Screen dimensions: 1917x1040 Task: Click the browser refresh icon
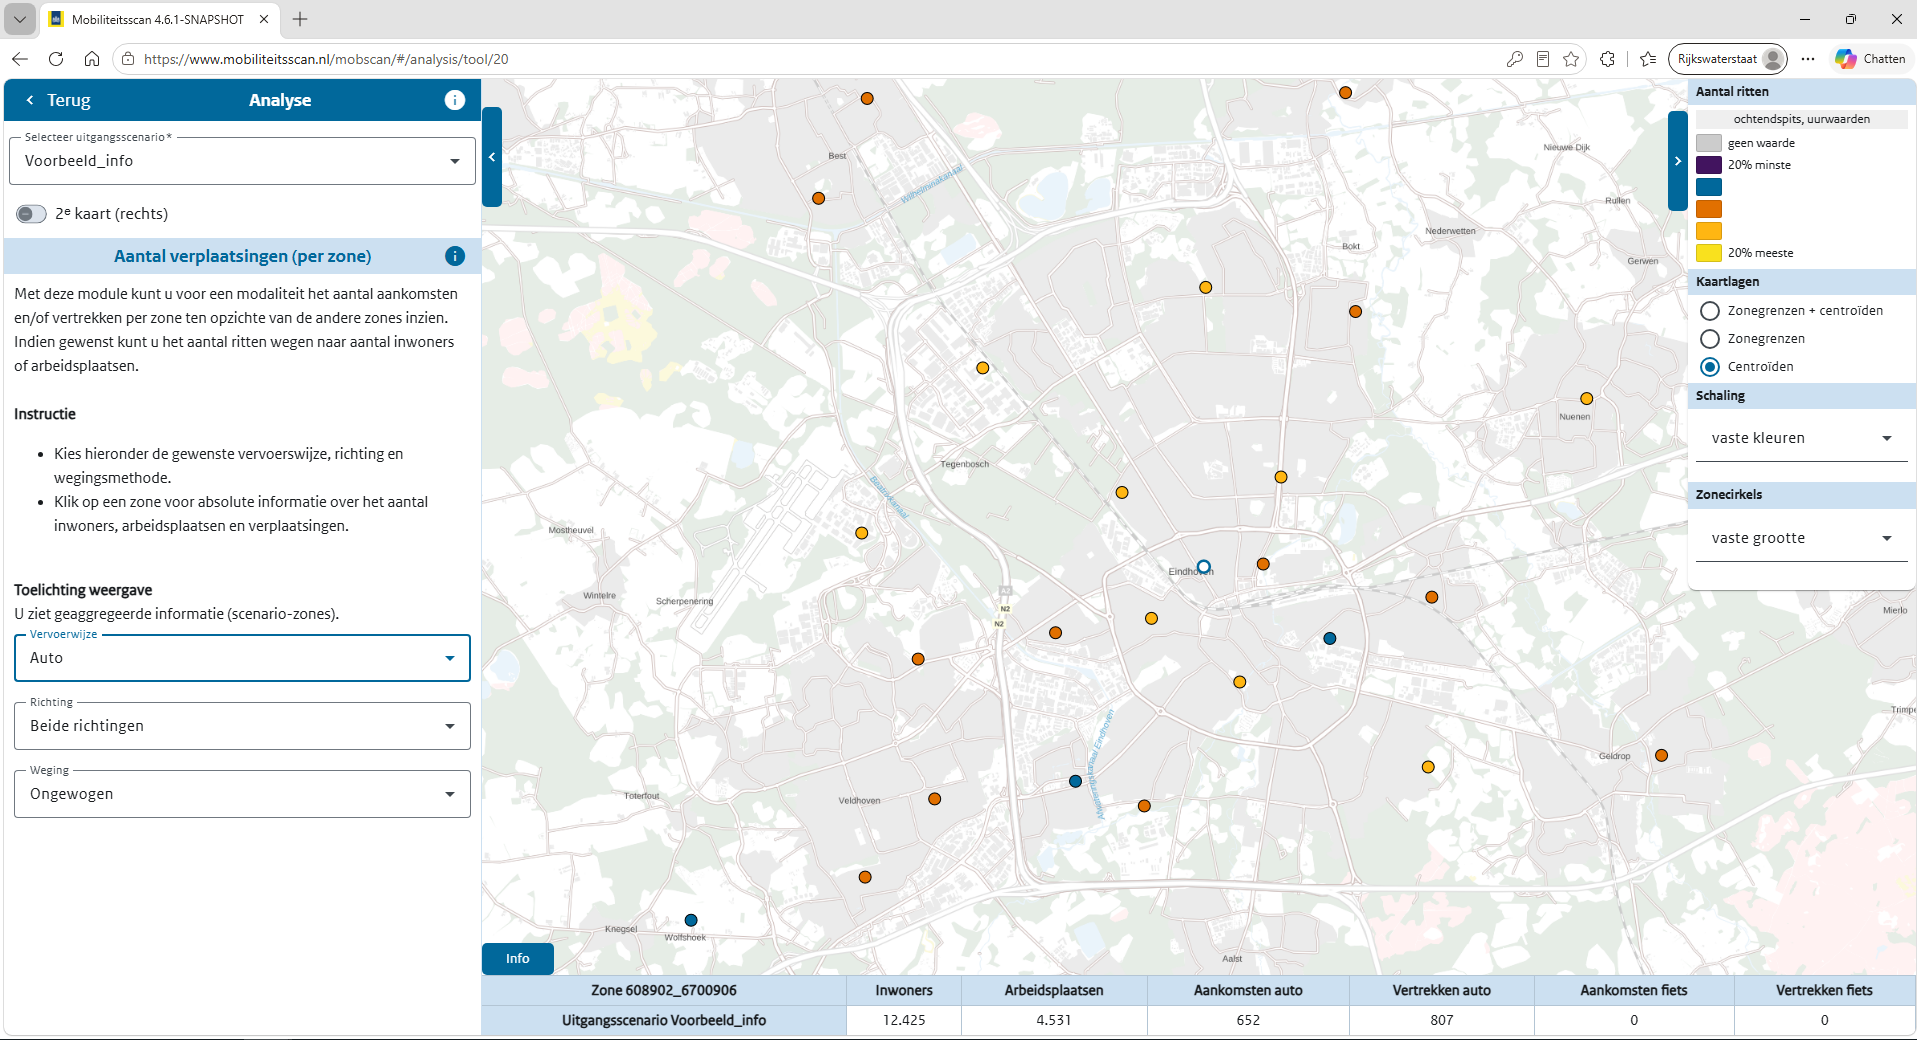click(56, 59)
